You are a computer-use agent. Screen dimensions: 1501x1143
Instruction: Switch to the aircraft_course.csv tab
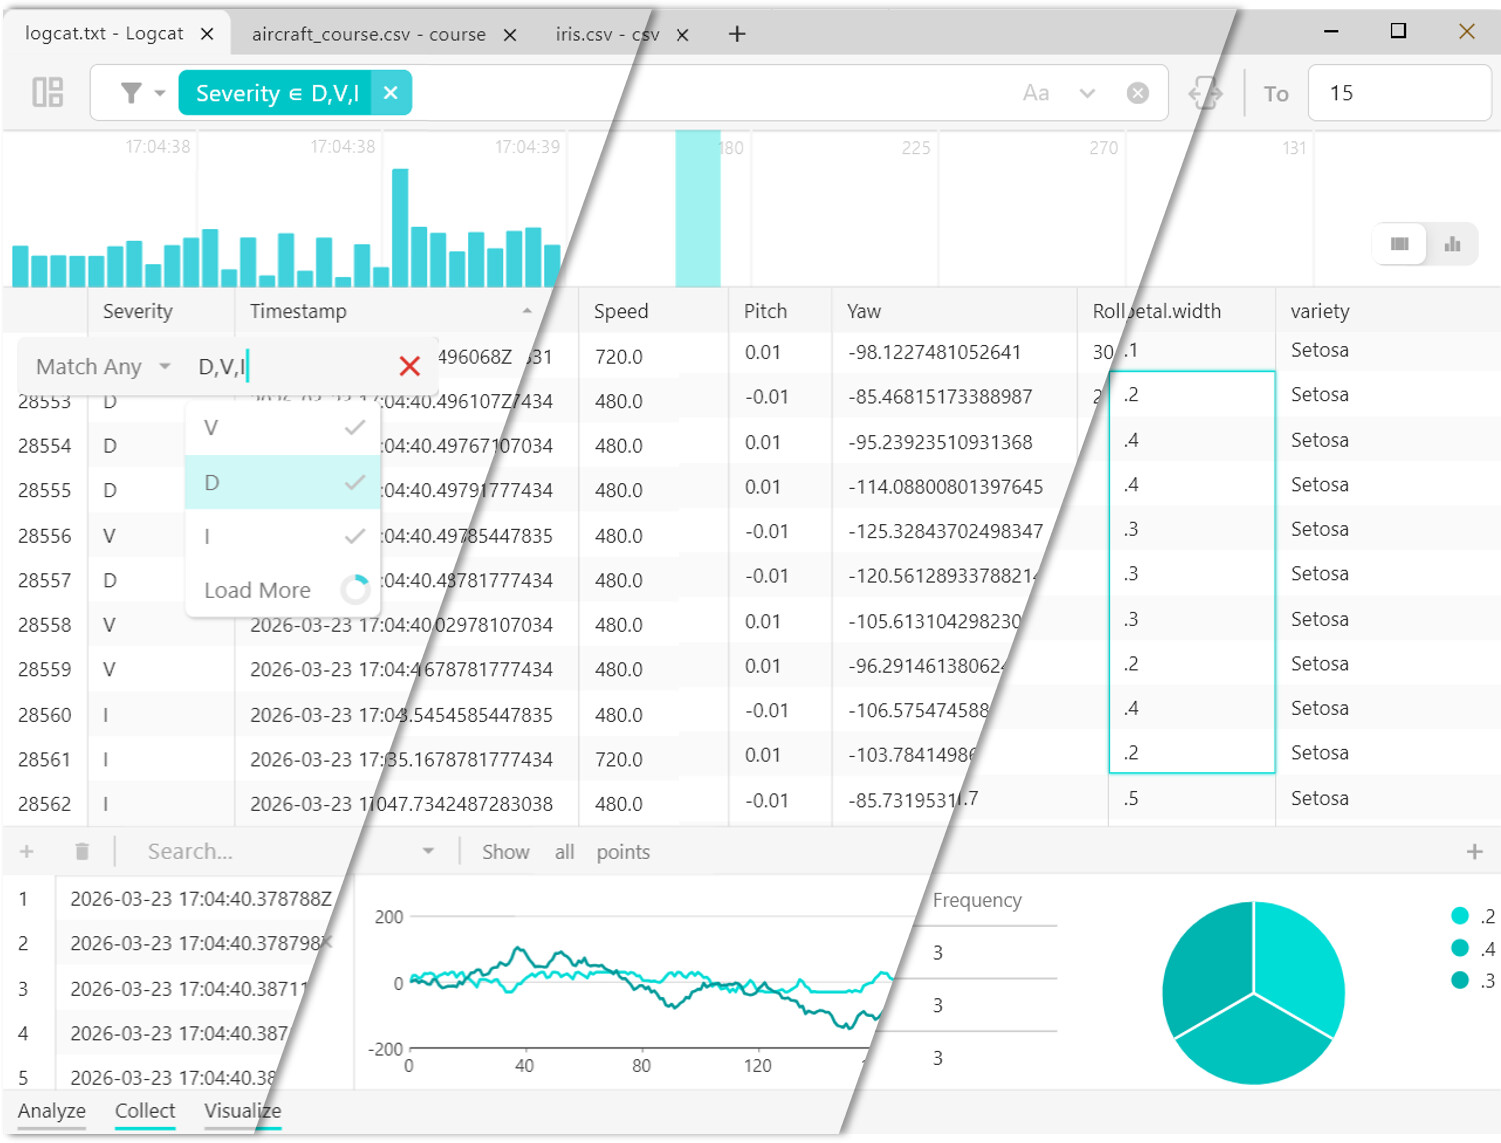click(x=368, y=34)
